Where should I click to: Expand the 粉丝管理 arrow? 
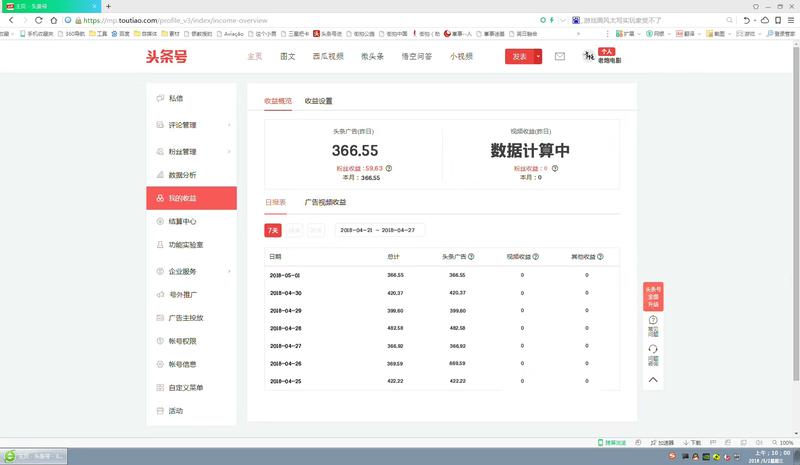pyautogui.click(x=229, y=152)
